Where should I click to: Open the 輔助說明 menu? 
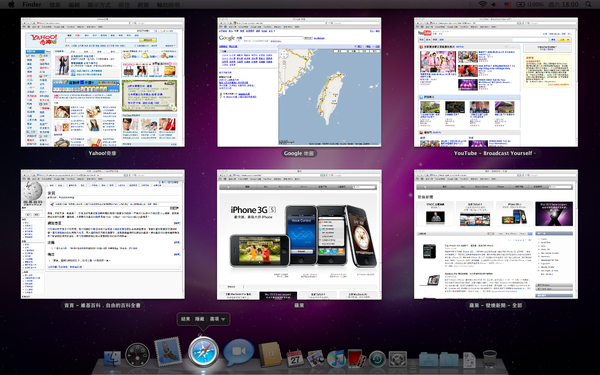tap(168, 5)
